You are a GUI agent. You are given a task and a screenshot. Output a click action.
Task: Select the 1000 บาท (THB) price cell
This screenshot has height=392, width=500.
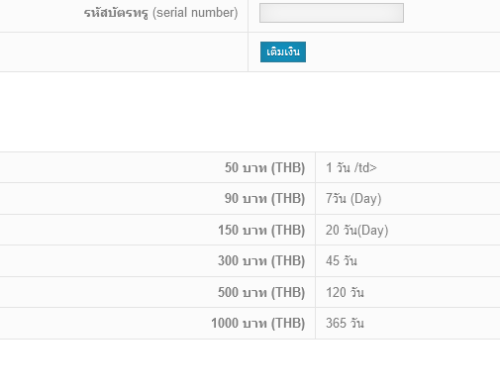(x=157, y=323)
